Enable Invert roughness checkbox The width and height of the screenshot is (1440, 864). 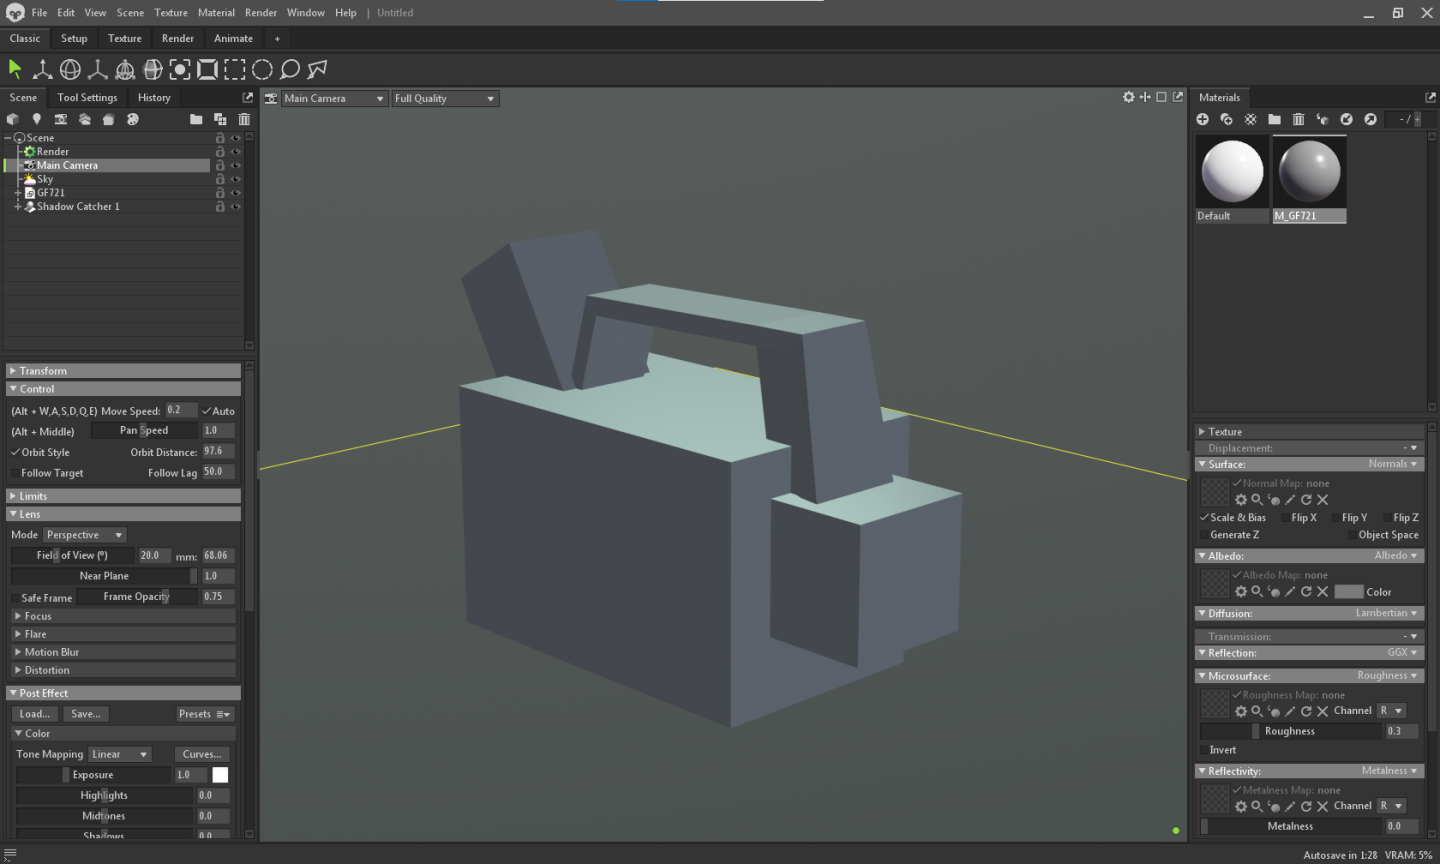(1204, 750)
